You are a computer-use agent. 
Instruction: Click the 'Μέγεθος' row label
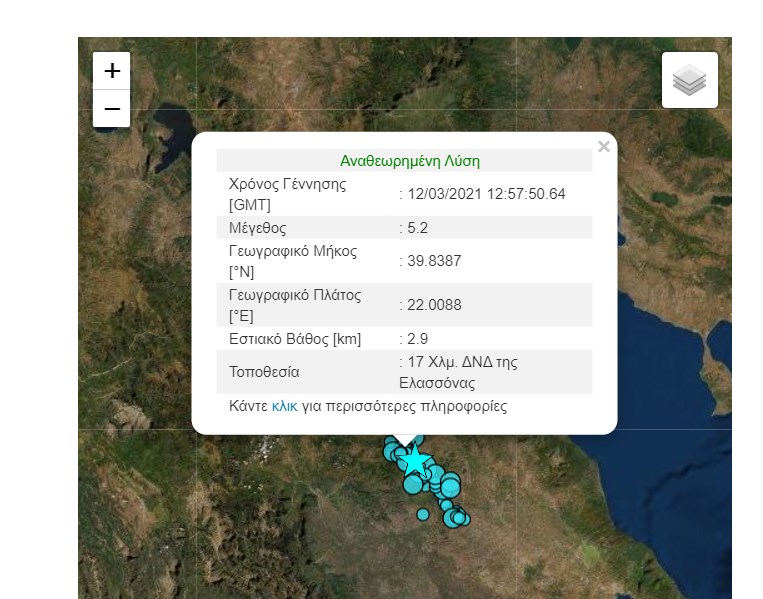tap(259, 228)
